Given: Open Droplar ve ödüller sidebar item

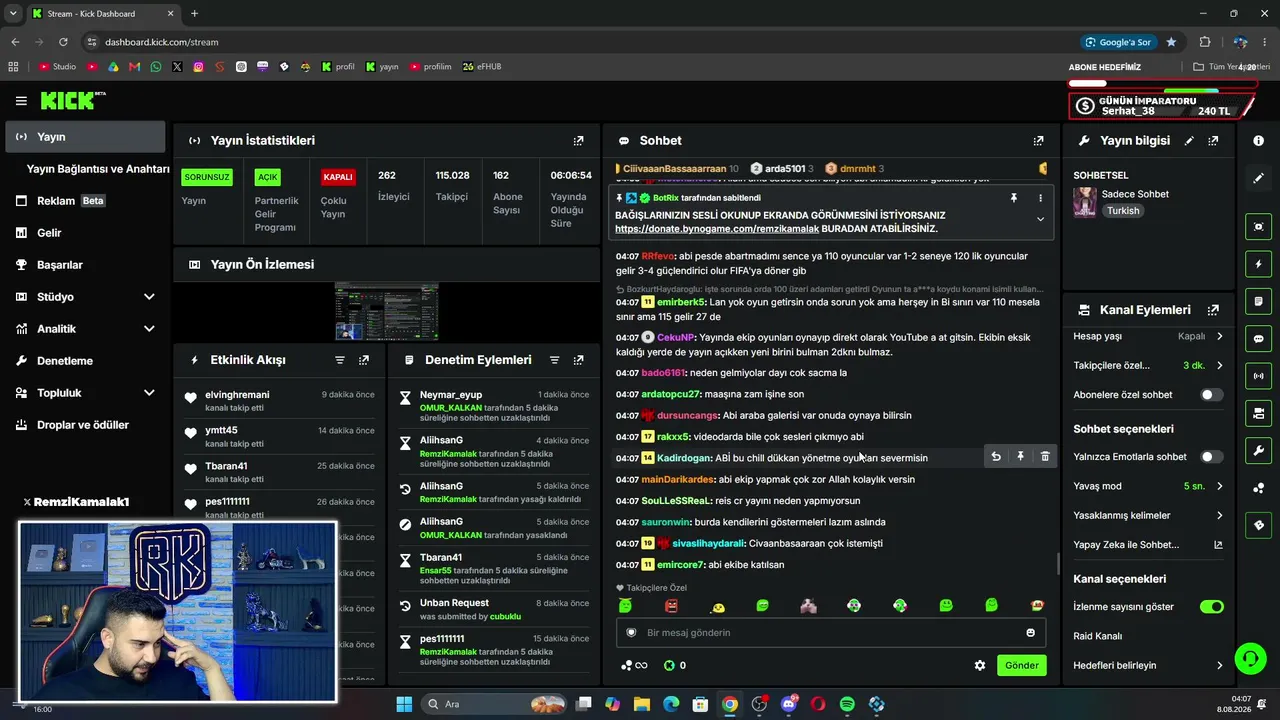Looking at the screenshot, I should 85,425.
